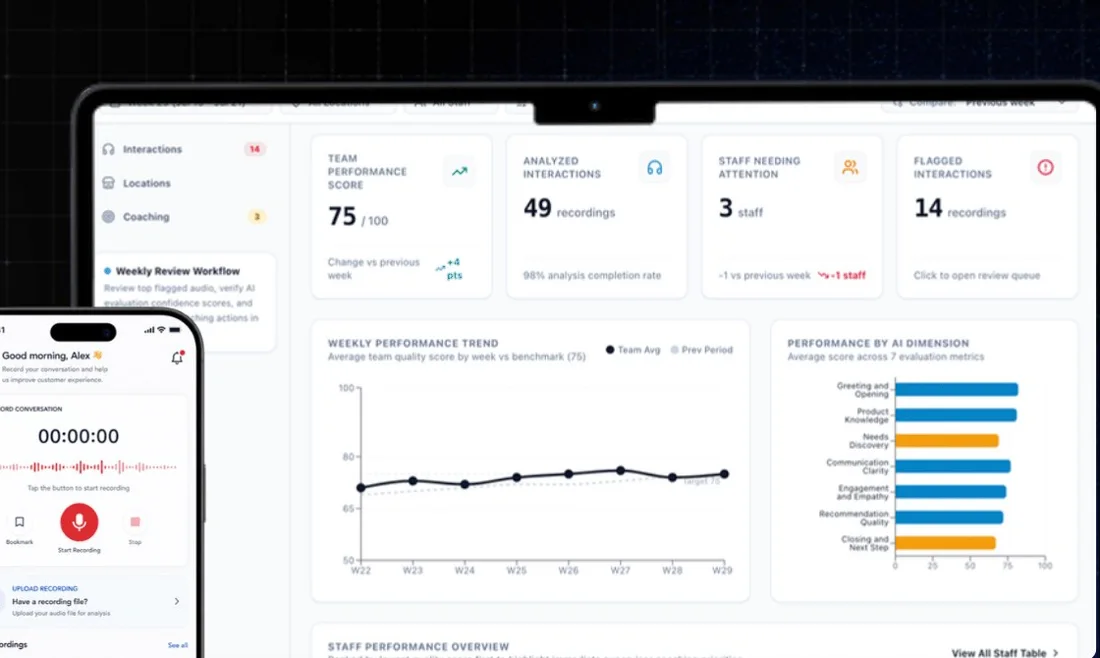Click the W23 data point on trend chart
1100x658 pixels.
(413, 481)
